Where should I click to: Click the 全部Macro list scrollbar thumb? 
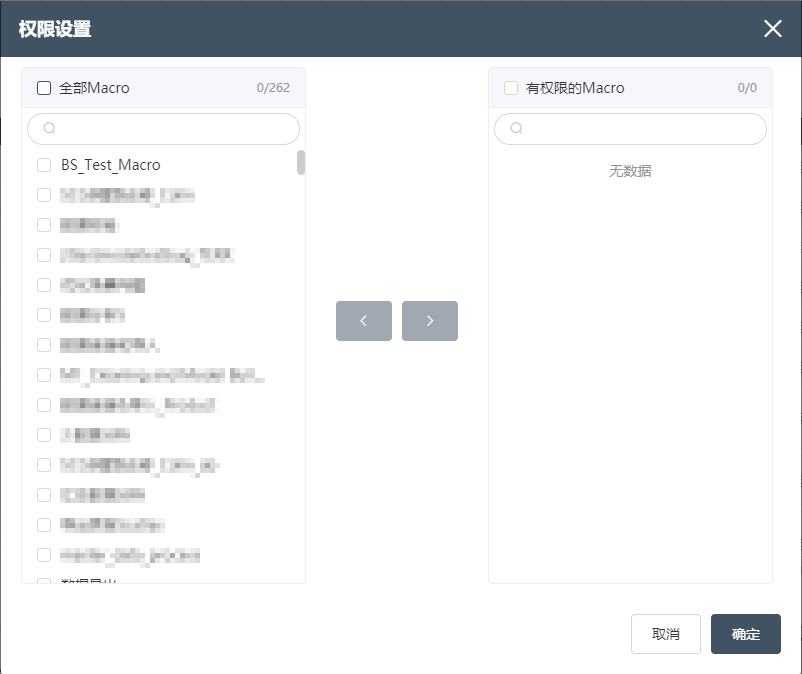301,162
